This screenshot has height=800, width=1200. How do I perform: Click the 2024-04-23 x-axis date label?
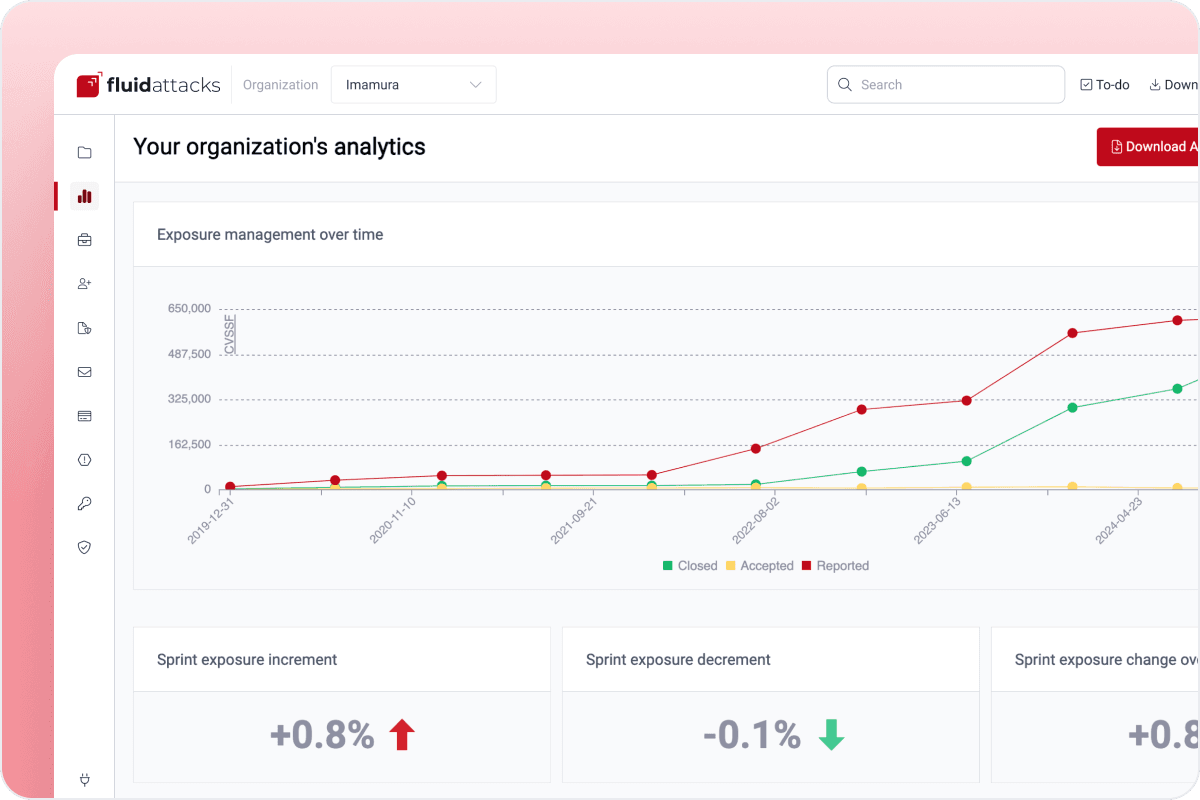pos(1118,521)
